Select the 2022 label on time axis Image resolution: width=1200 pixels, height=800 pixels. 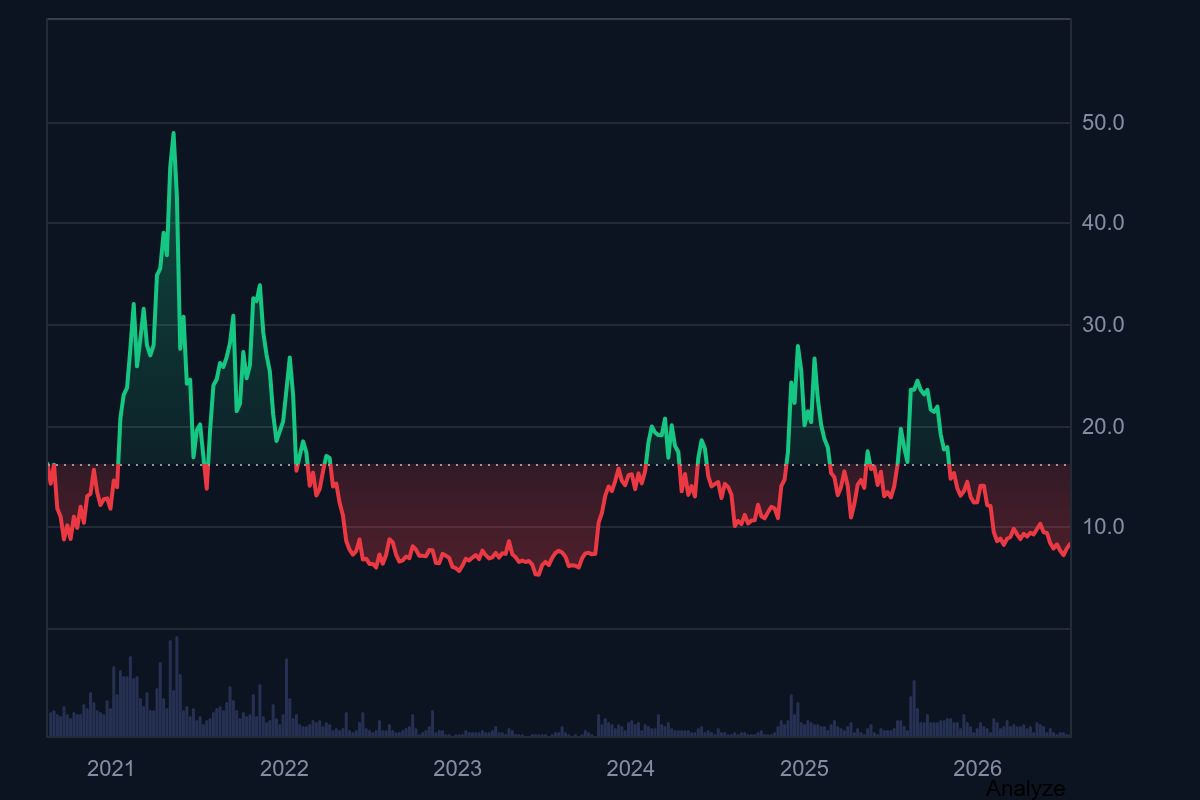coord(284,768)
